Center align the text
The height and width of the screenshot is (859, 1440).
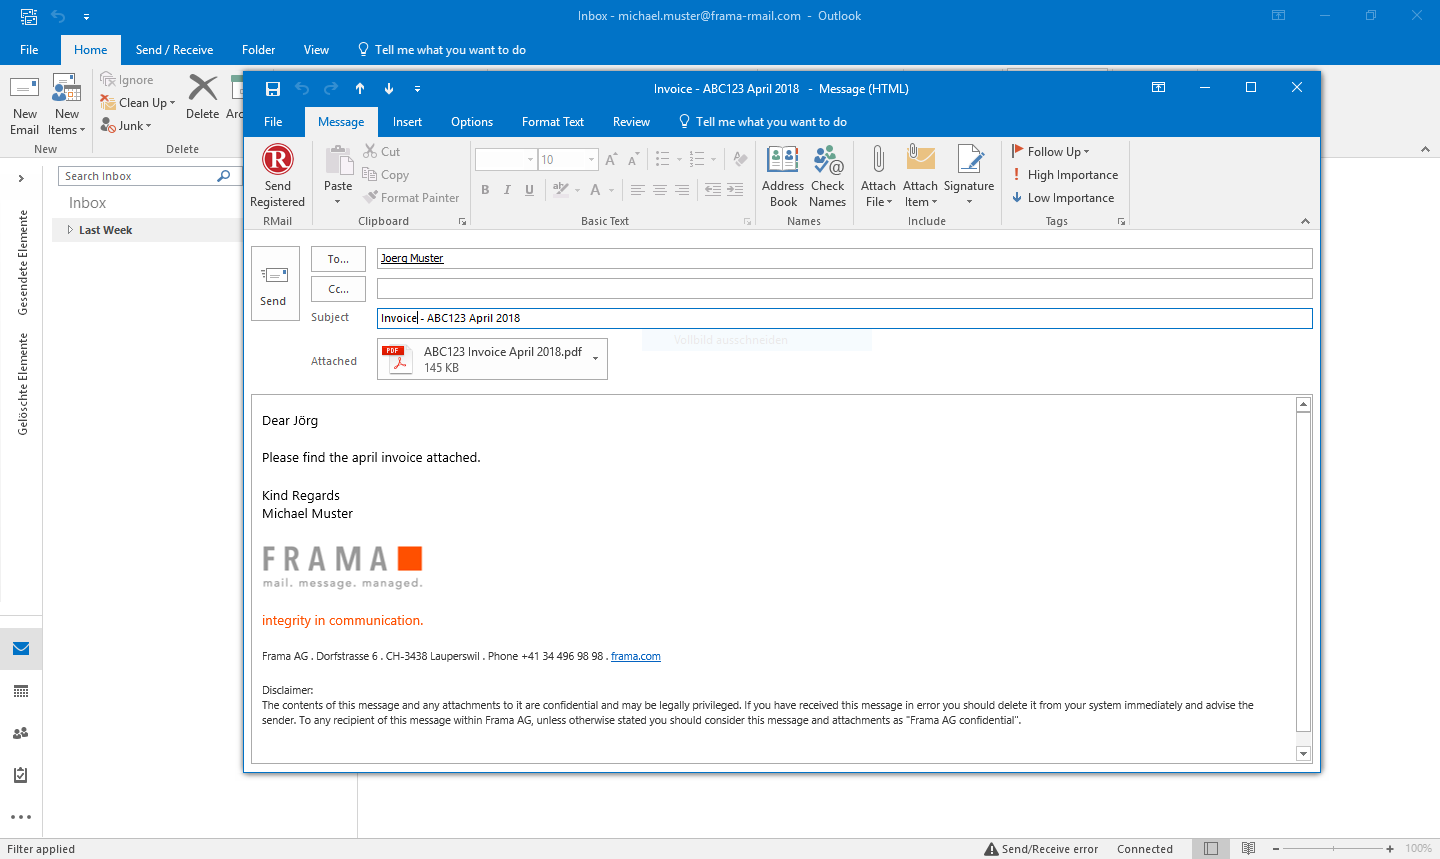[x=659, y=190]
